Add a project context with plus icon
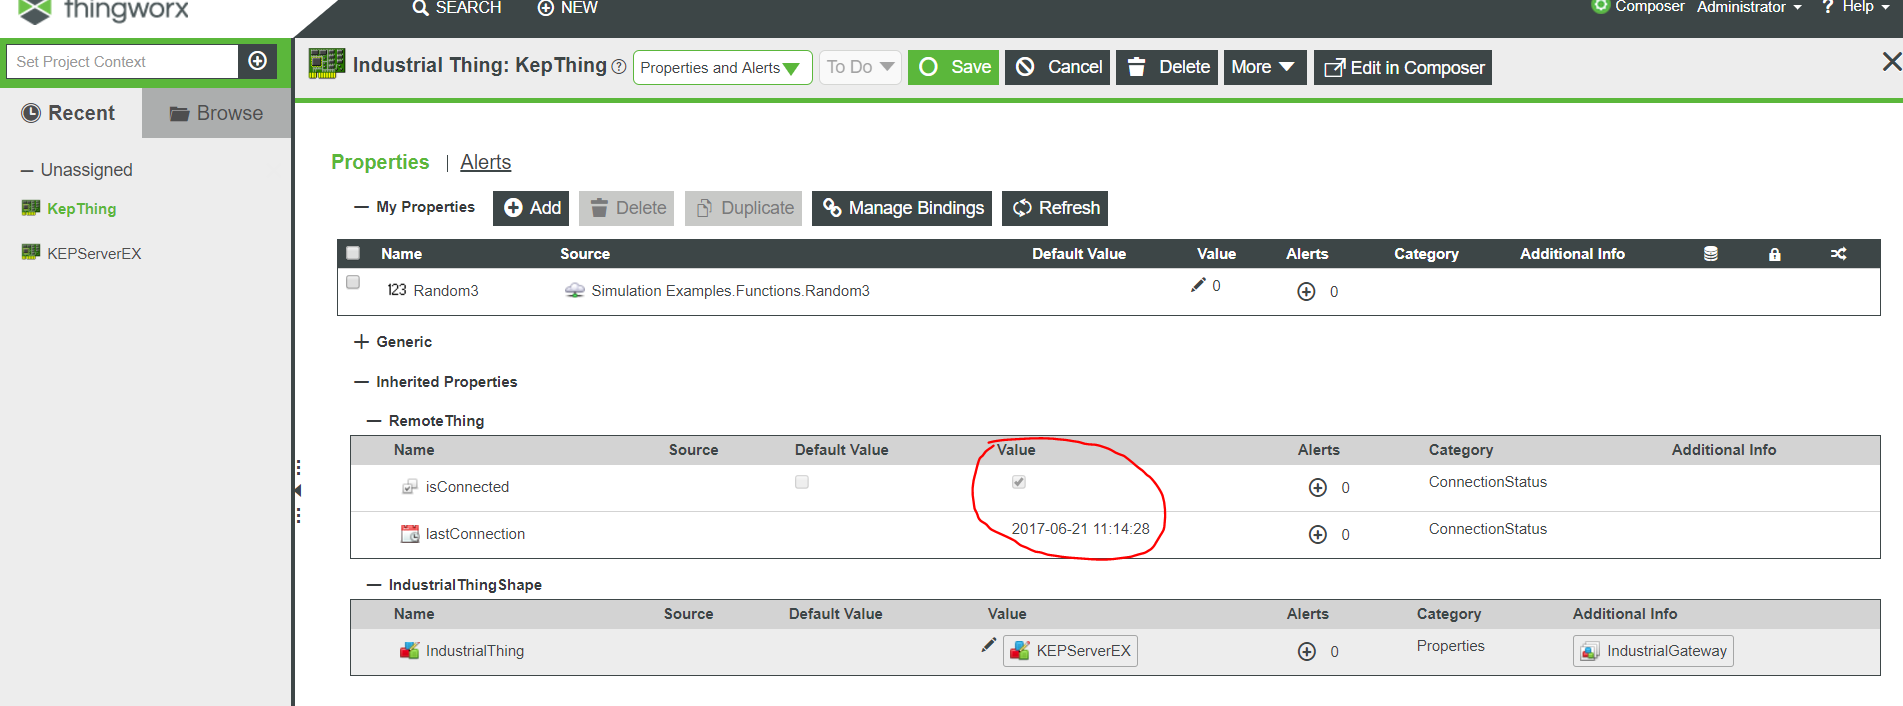The height and width of the screenshot is (706, 1903). pyautogui.click(x=257, y=61)
